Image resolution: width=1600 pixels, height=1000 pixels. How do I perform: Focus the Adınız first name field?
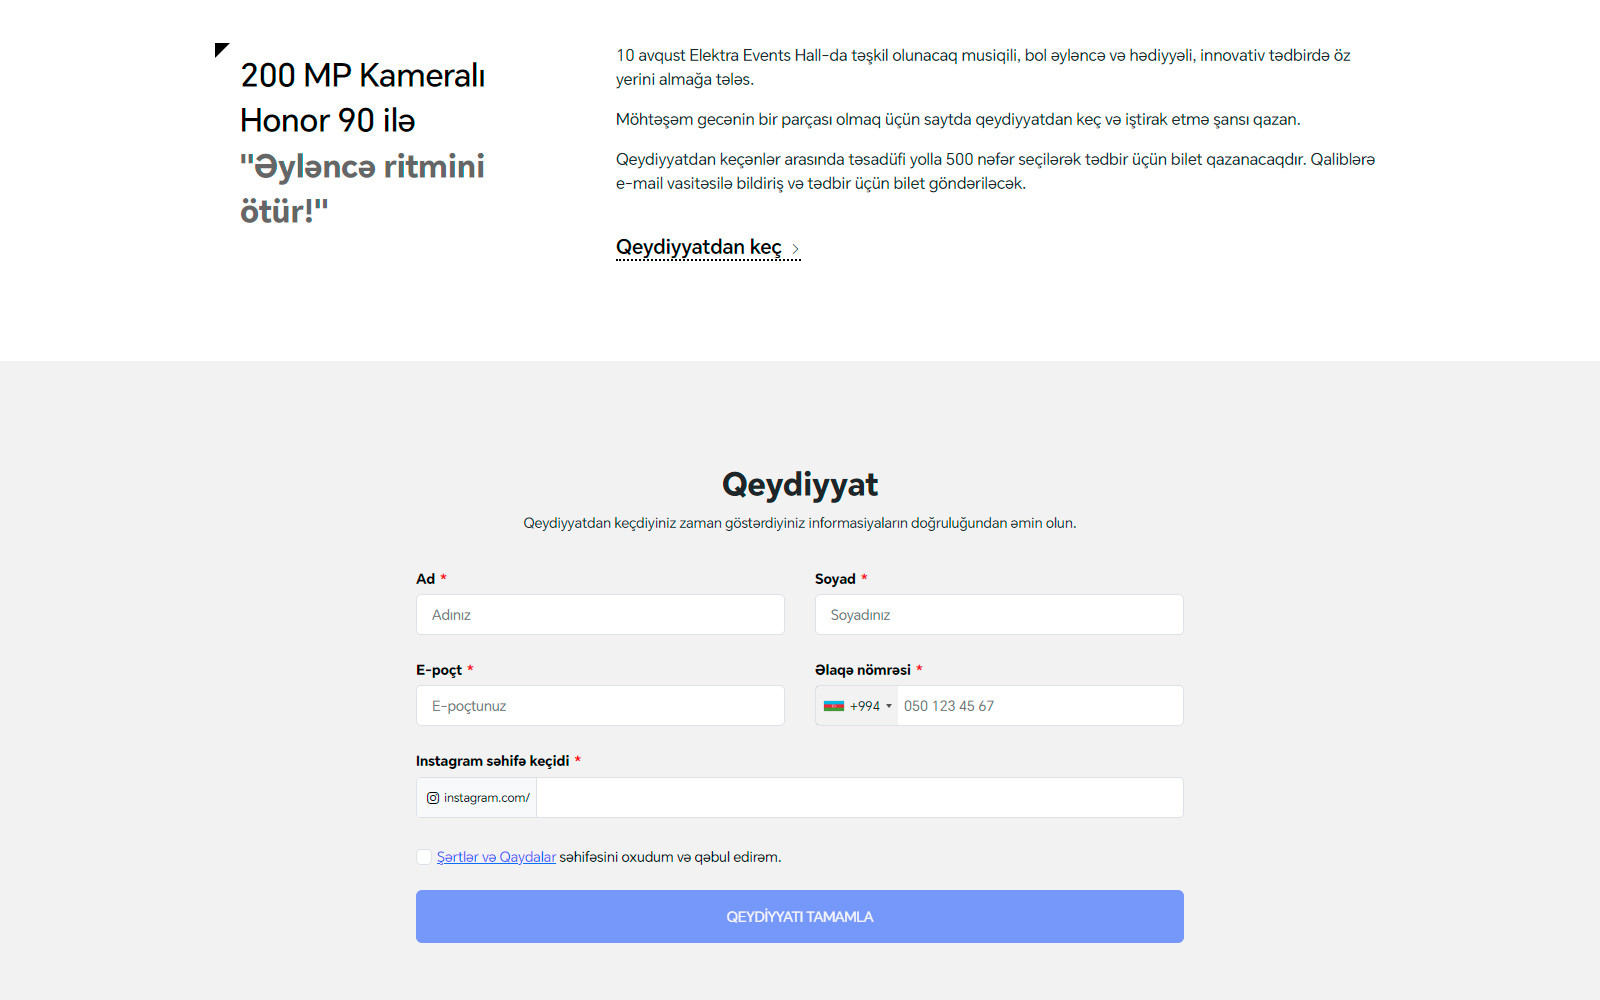pos(600,615)
